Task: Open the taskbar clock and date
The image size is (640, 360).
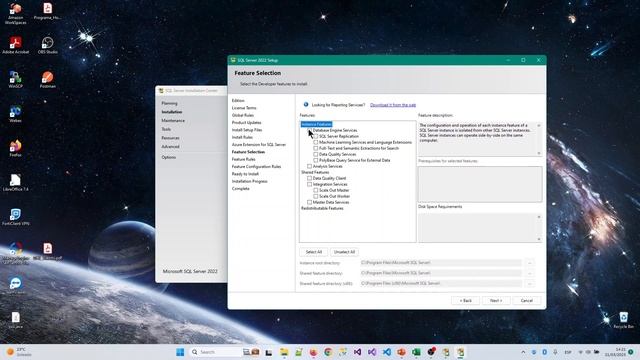Action: point(616,352)
